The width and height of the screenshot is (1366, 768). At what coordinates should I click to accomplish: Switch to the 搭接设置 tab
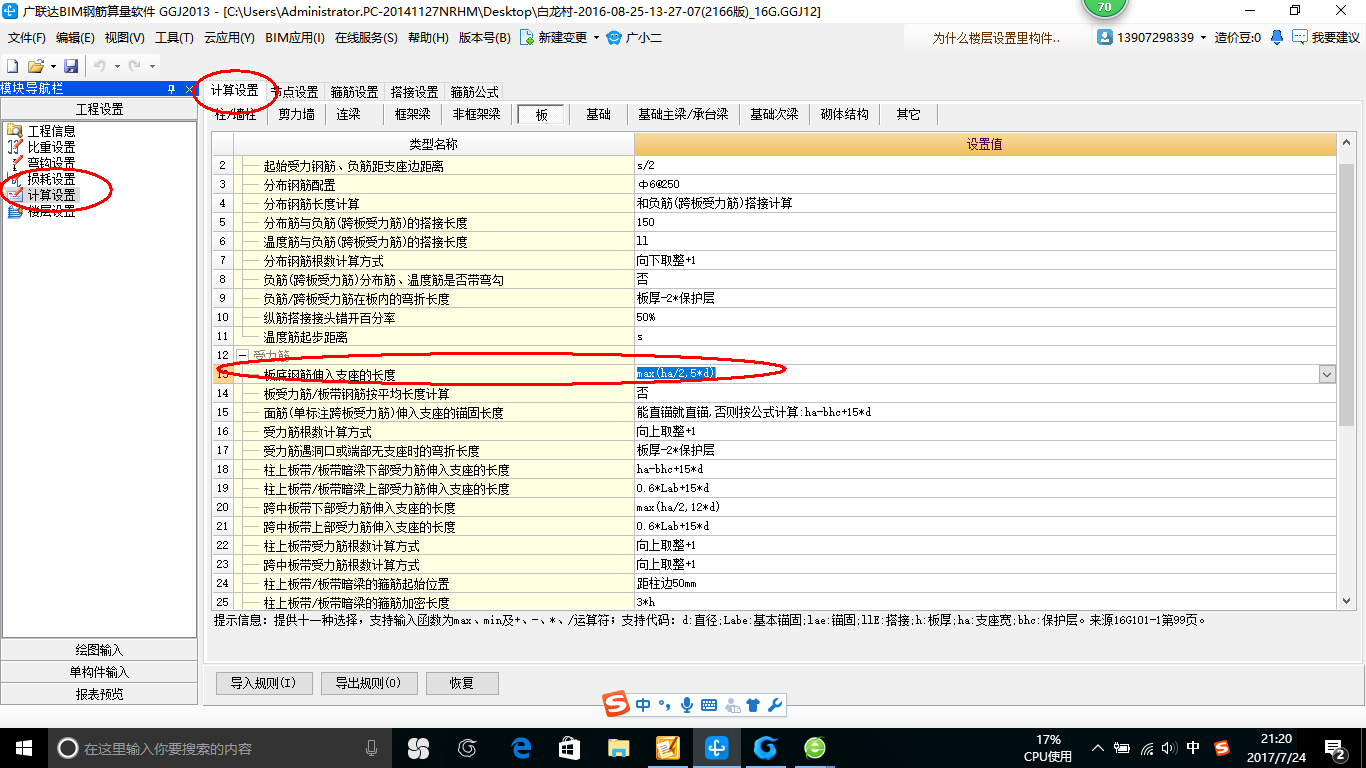pyautogui.click(x=415, y=92)
